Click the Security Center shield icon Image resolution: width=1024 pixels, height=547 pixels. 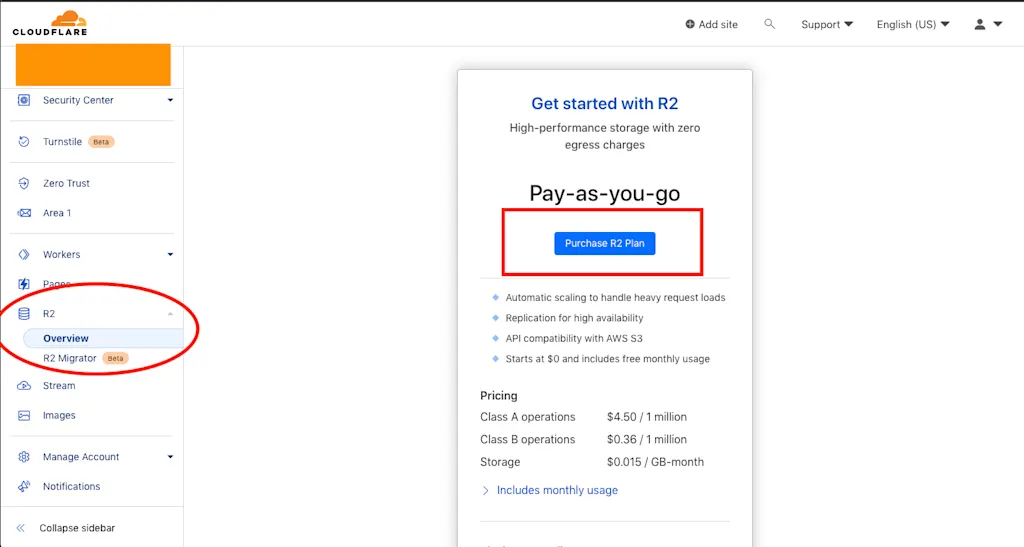coord(24,100)
